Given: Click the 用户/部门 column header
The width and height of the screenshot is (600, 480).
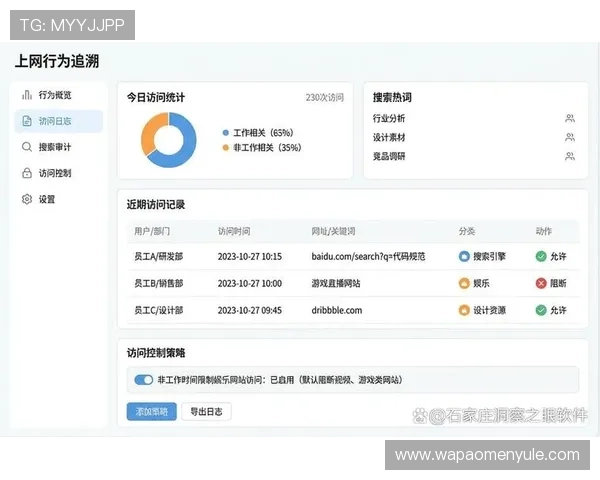Looking at the screenshot, I should click(152, 231).
